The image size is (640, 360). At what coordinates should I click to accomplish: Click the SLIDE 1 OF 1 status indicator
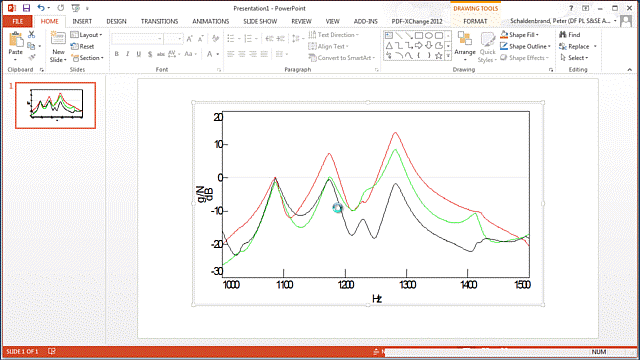pos(22,351)
